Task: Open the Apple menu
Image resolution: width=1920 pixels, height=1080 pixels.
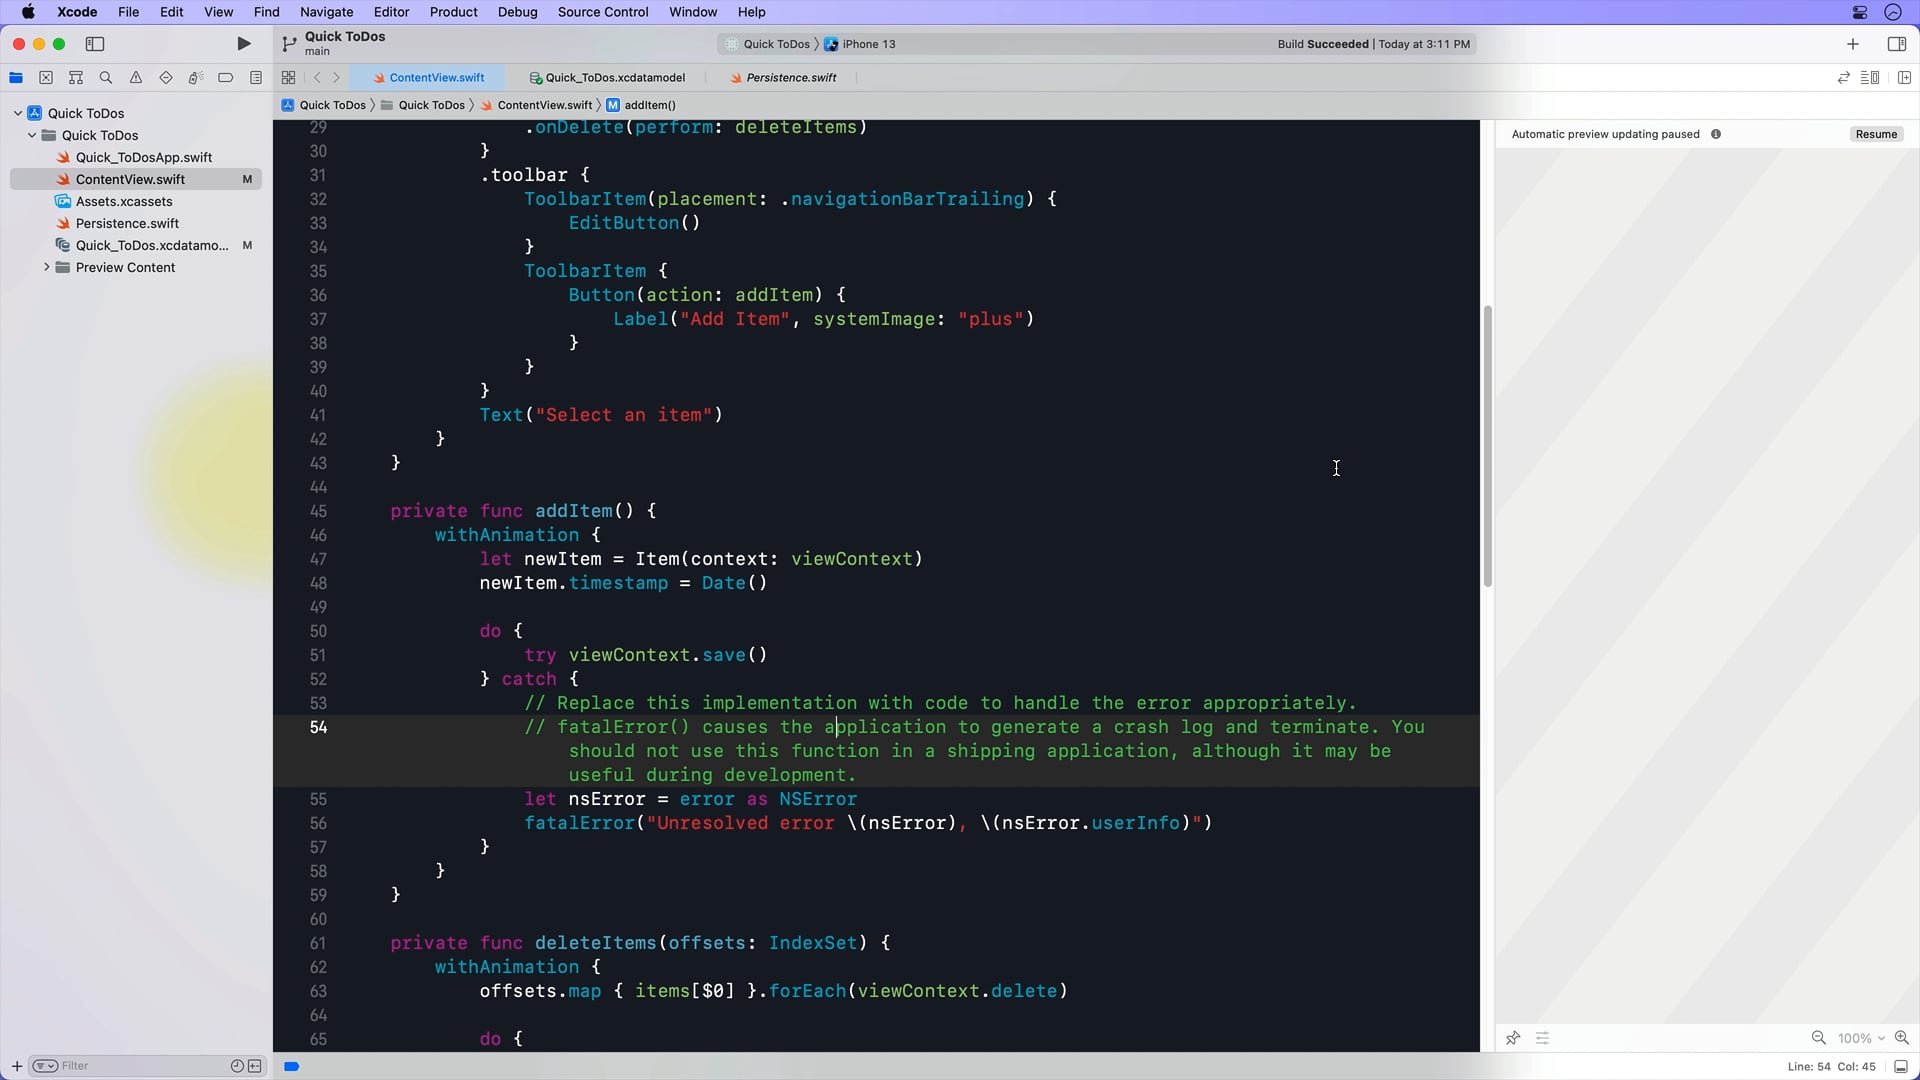Action: click(28, 12)
